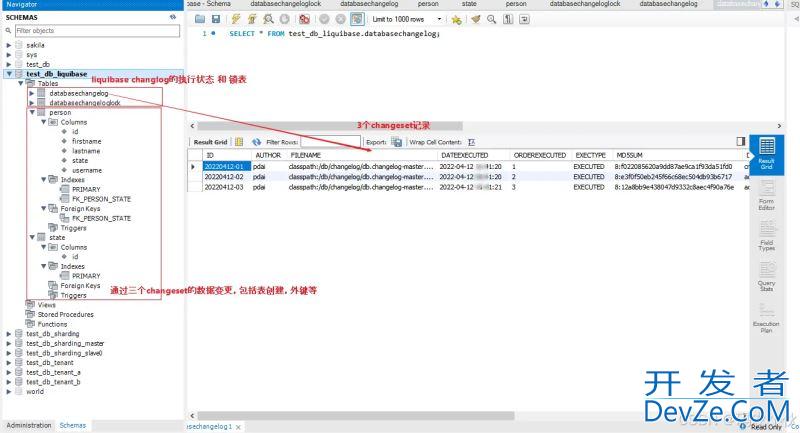Image resolution: width=800 pixels, height=433 pixels.
Task: Select cell 20220412-02 in the ID column
Action: (224, 177)
